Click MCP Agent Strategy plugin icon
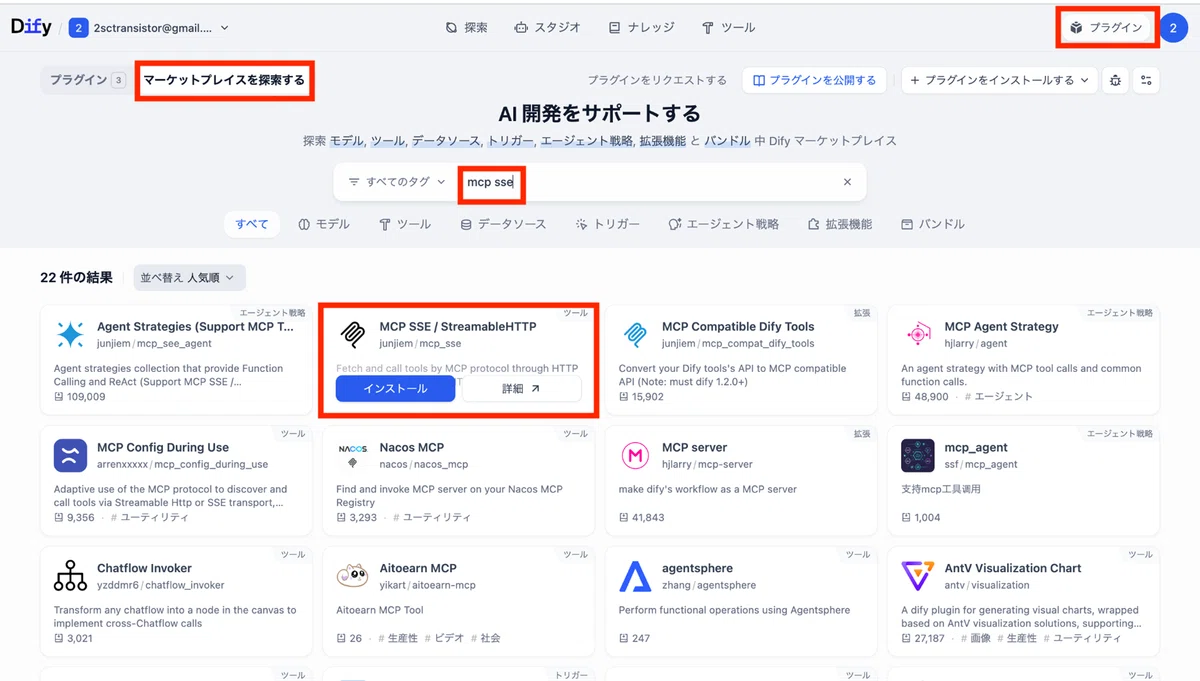Viewport: 1200px width, 681px height. [918, 334]
